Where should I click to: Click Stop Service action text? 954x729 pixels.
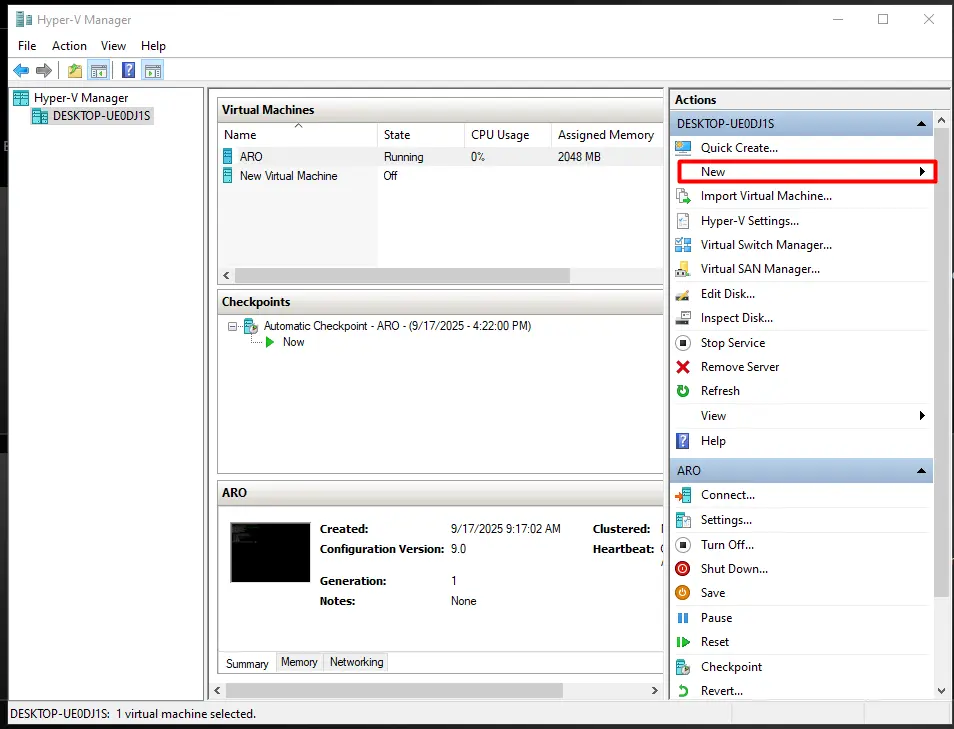coord(733,343)
